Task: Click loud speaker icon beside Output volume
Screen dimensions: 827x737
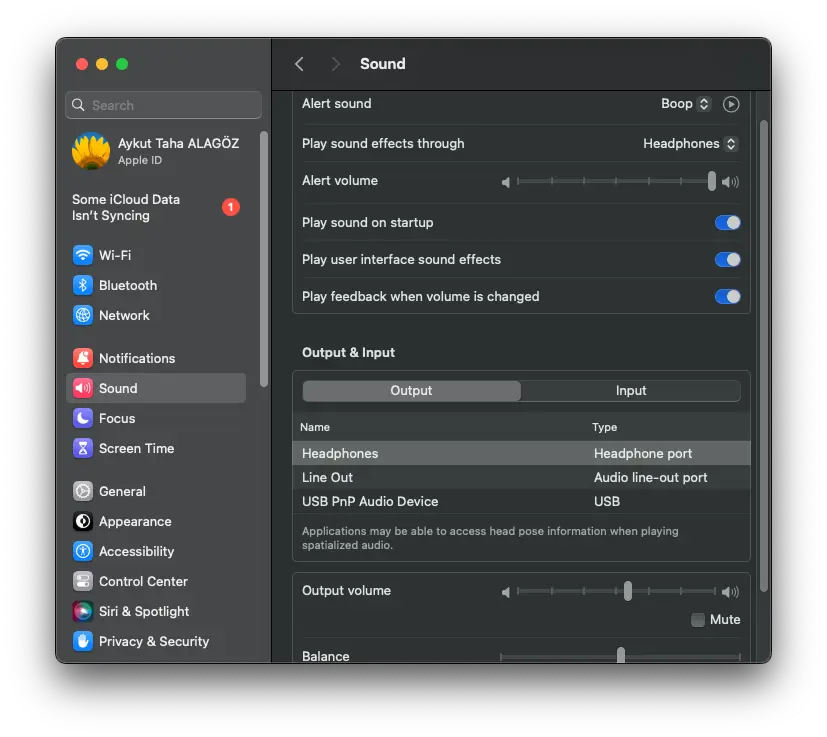Action: point(730,592)
